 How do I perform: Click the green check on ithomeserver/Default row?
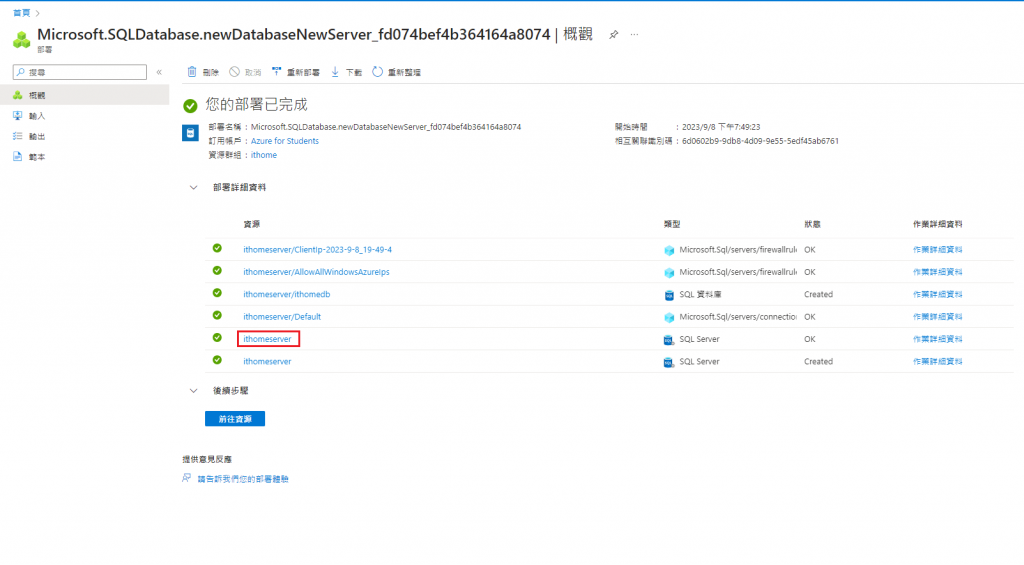pyautogui.click(x=217, y=315)
